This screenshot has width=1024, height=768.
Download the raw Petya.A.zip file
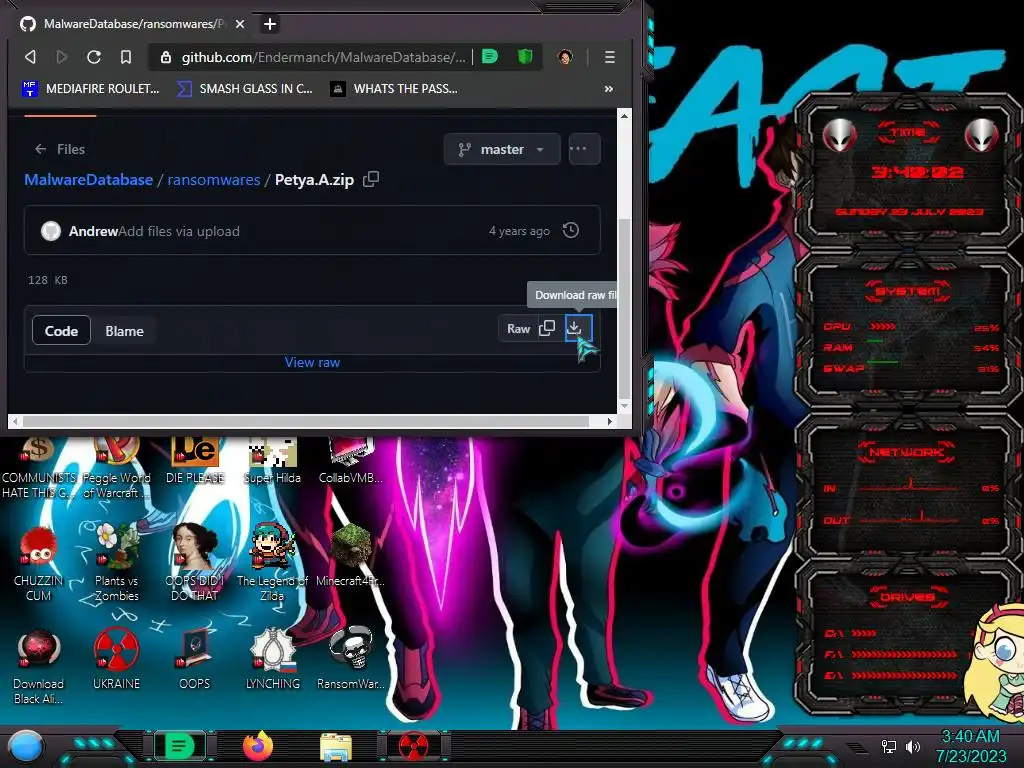(578, 328)
